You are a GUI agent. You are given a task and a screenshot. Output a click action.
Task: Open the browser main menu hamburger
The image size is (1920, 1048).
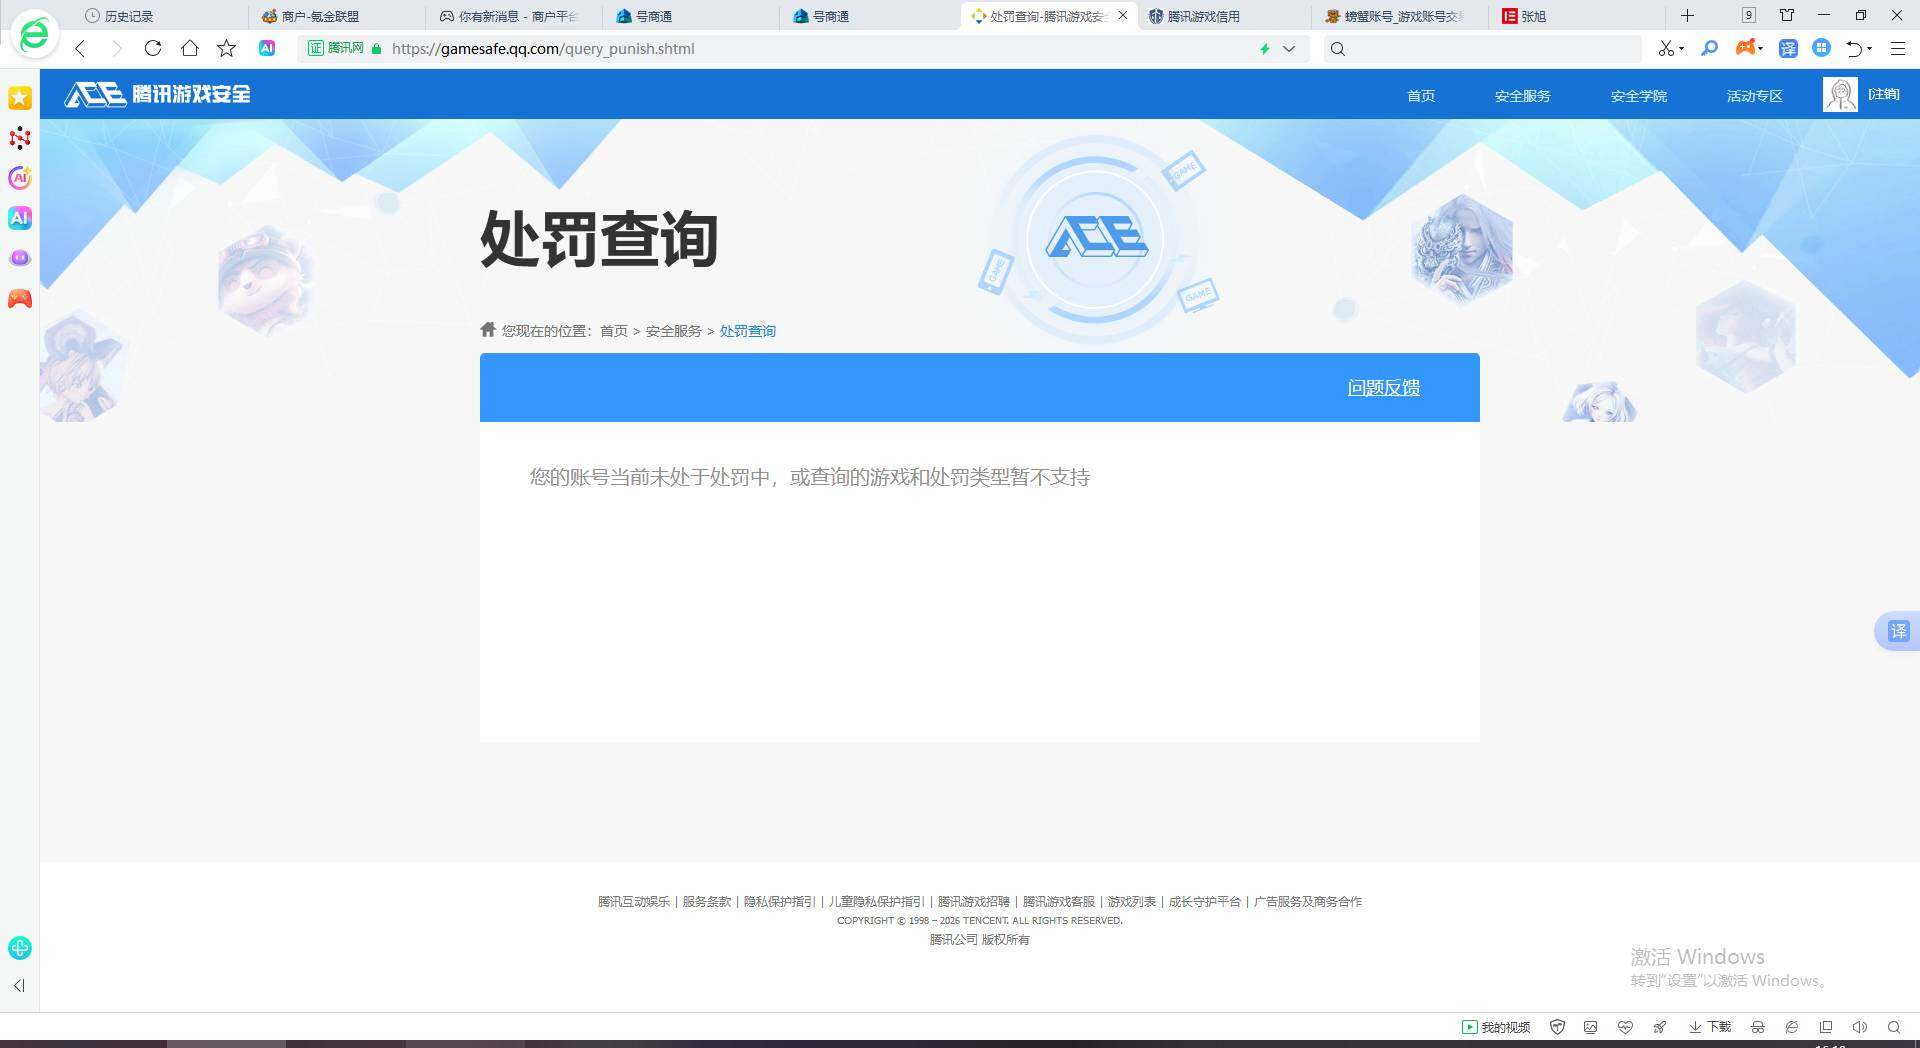pyautogui.click(x=1897, y=48)
